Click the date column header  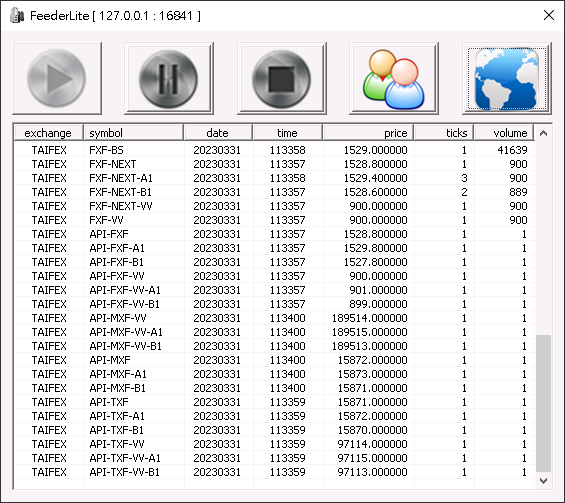218,133
